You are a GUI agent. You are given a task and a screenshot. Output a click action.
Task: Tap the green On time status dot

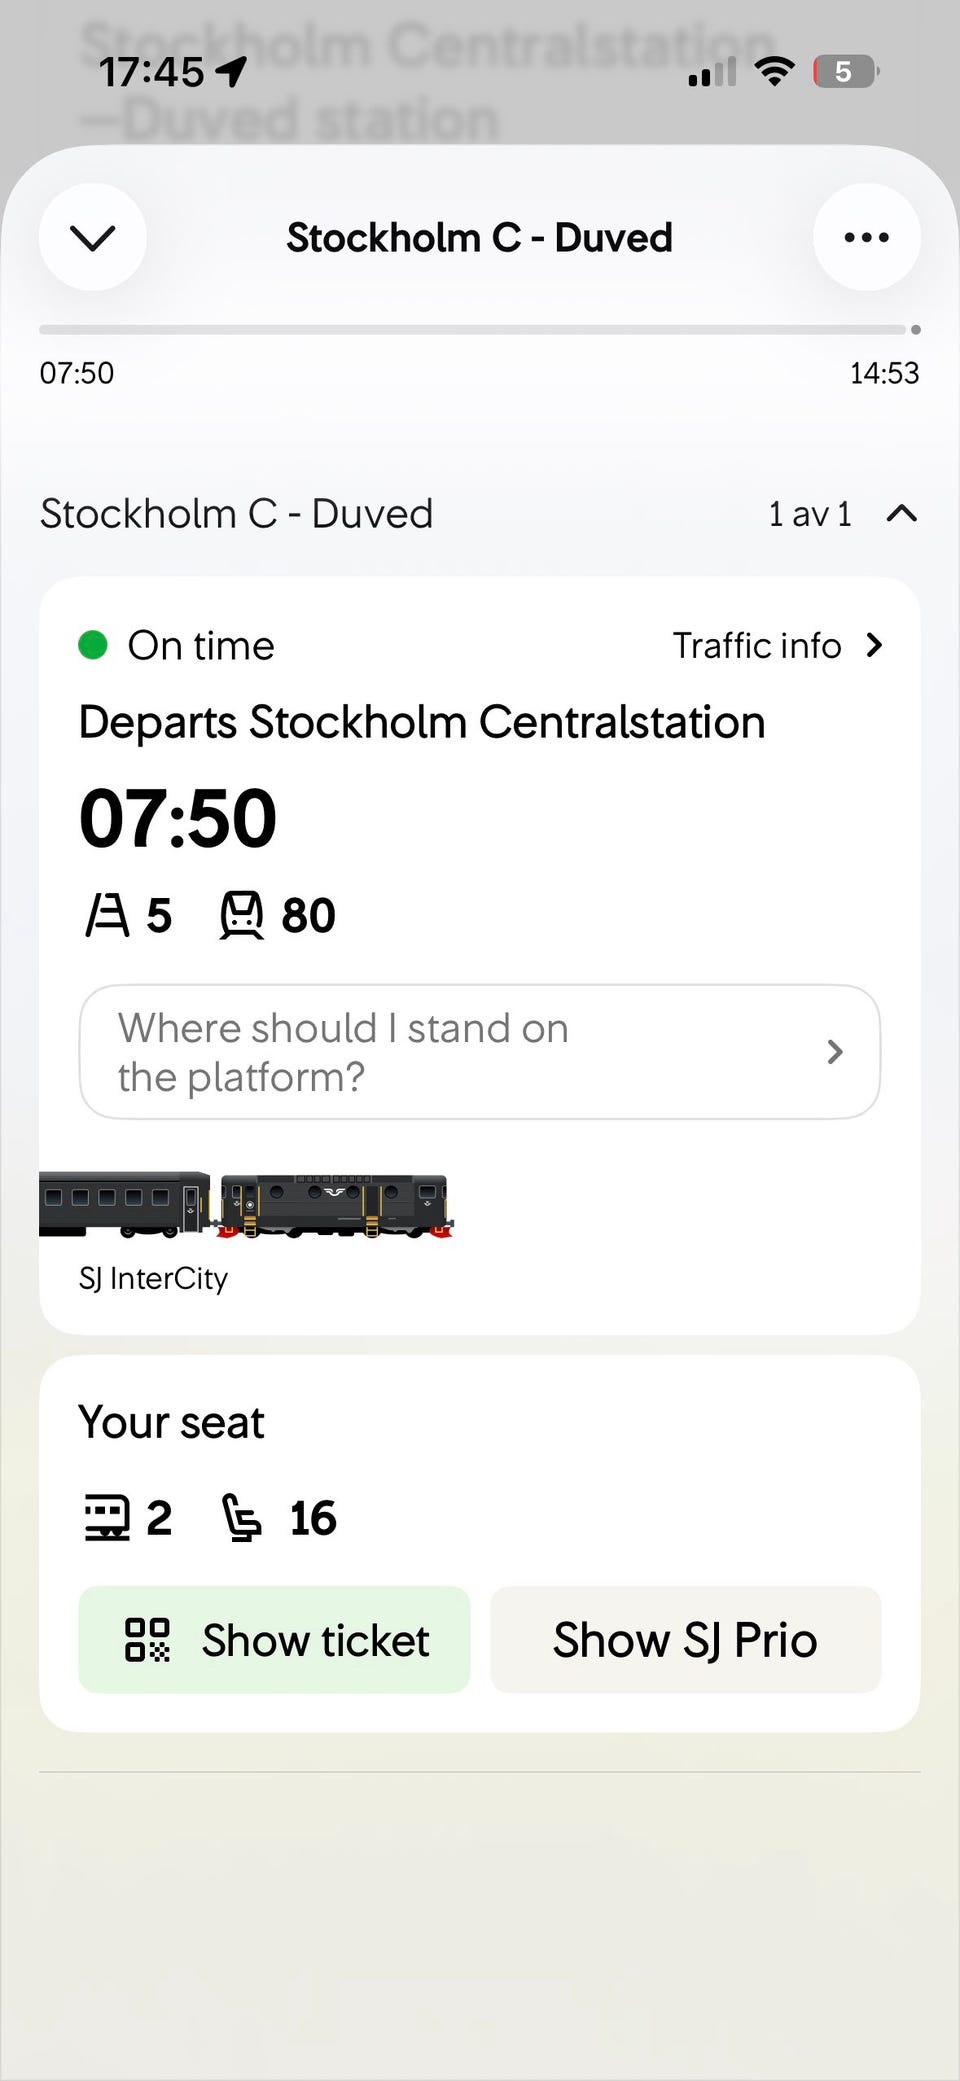pyautogui.click(x=93, y=645)
